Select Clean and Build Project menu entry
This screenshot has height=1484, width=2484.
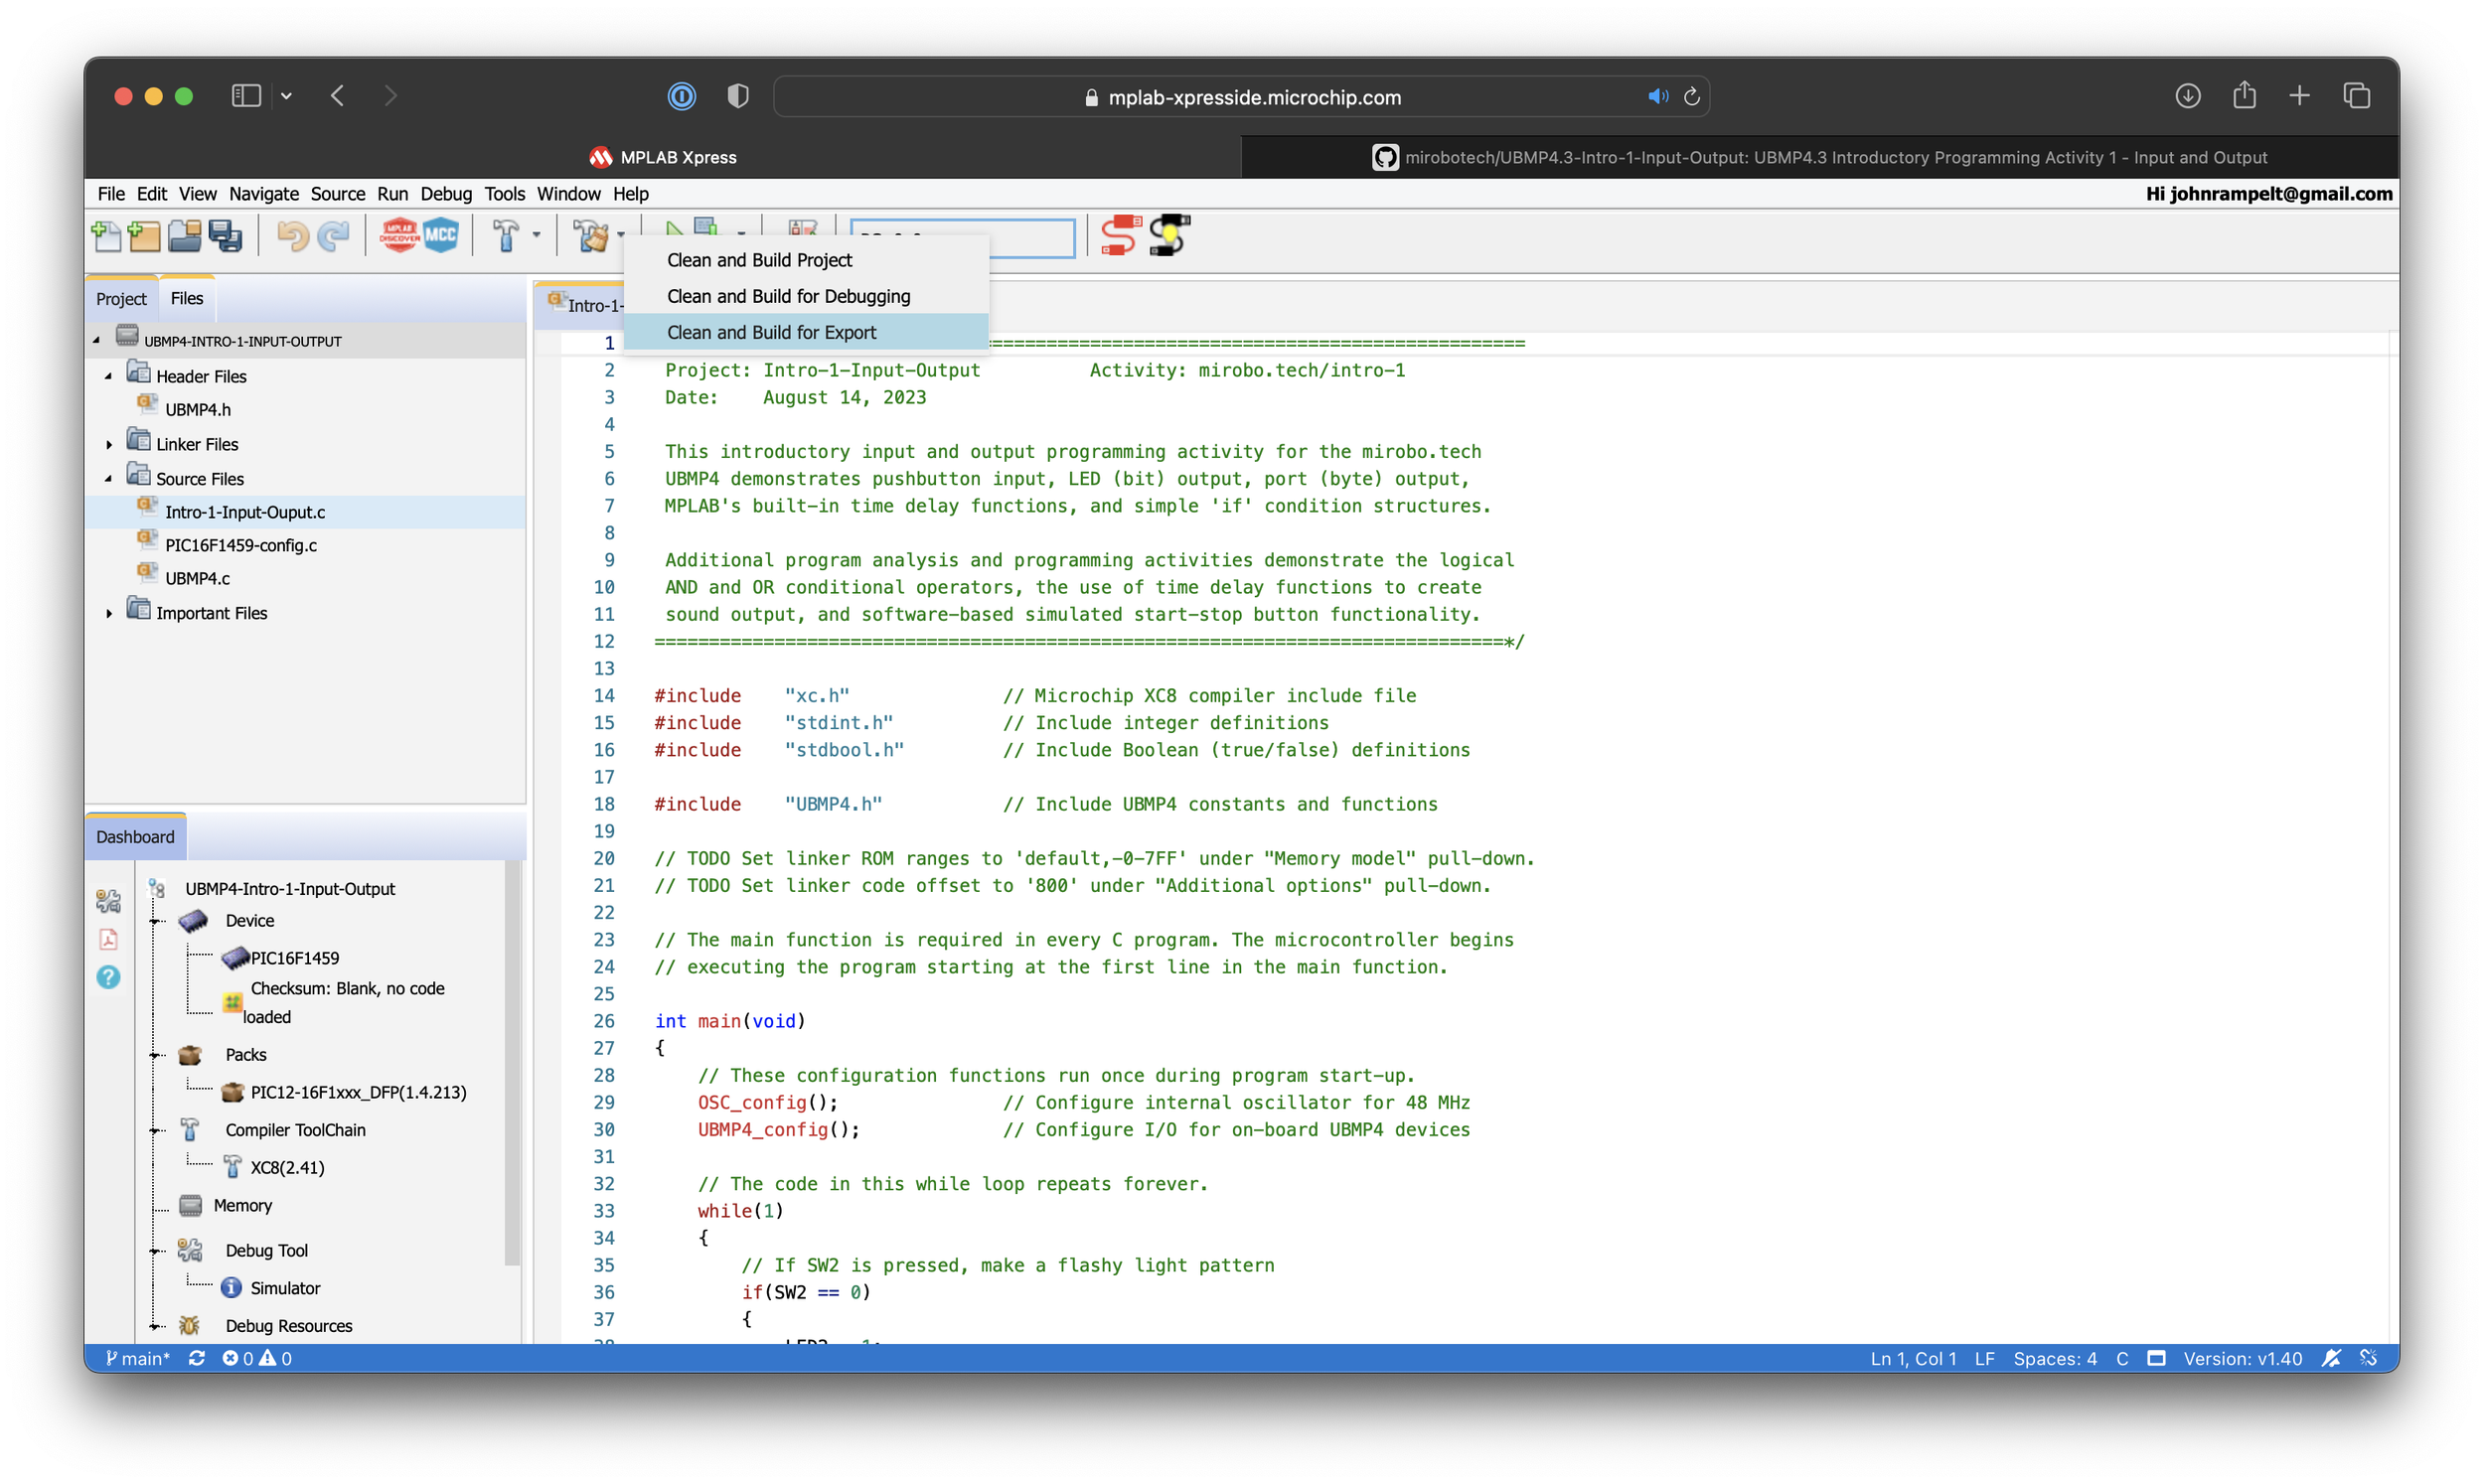point(806,260)
